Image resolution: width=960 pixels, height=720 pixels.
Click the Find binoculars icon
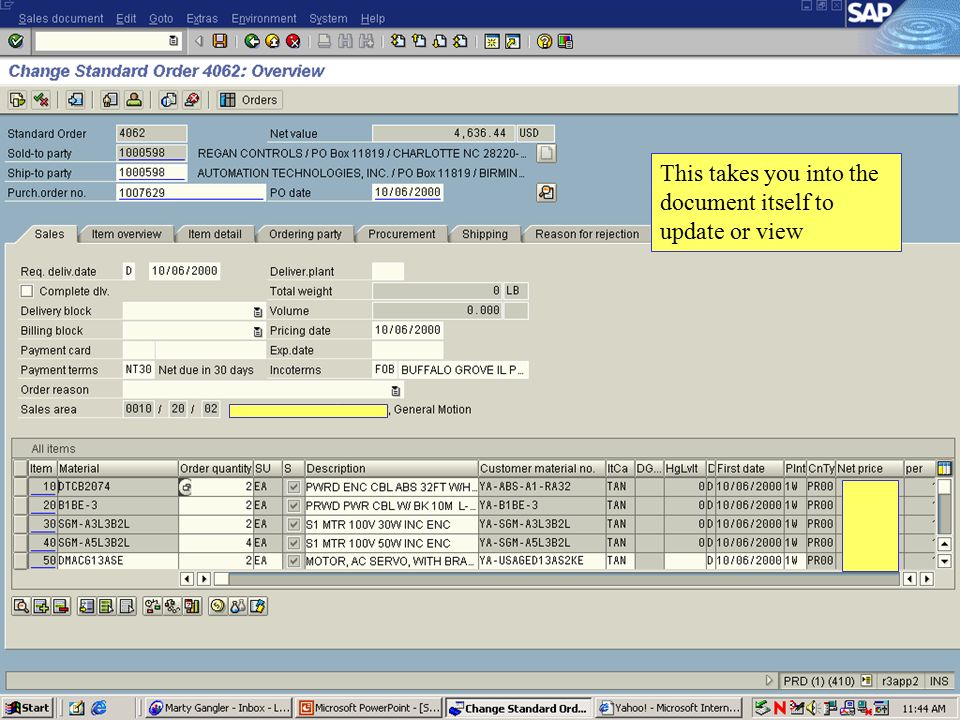(x=345, y=41)
